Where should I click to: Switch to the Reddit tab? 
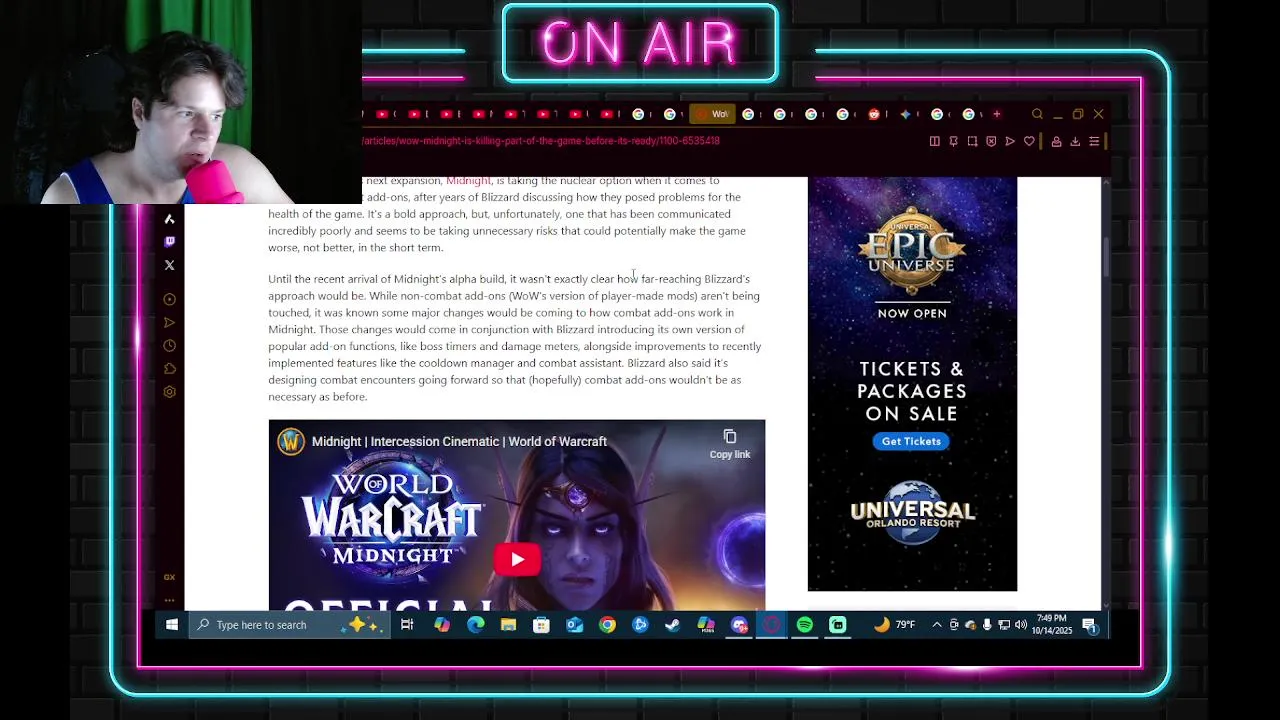874,114
